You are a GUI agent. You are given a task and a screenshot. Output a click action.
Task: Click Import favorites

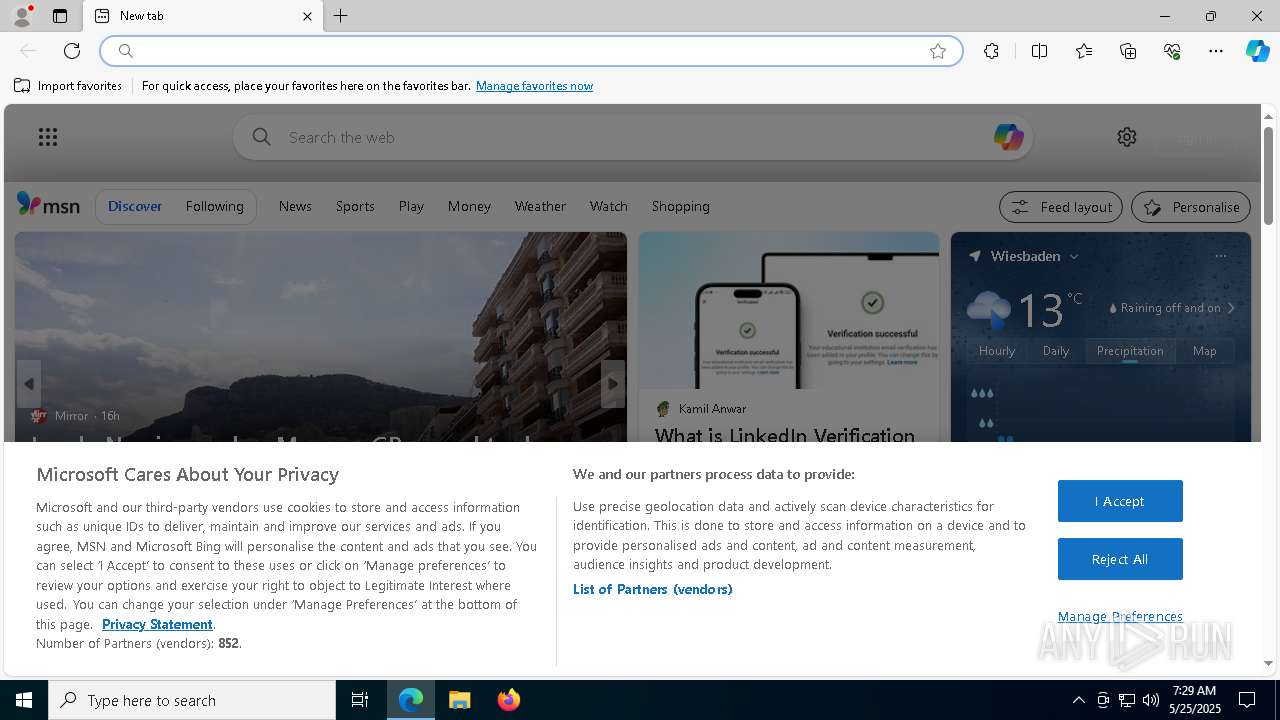68,86
